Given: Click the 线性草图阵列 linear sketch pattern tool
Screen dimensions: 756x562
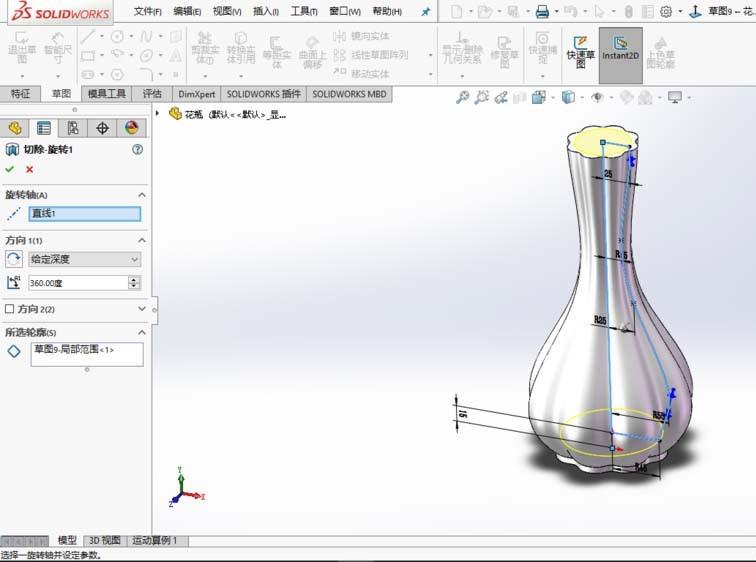Looking at the screenshot, I should click(x=371, y=55).
